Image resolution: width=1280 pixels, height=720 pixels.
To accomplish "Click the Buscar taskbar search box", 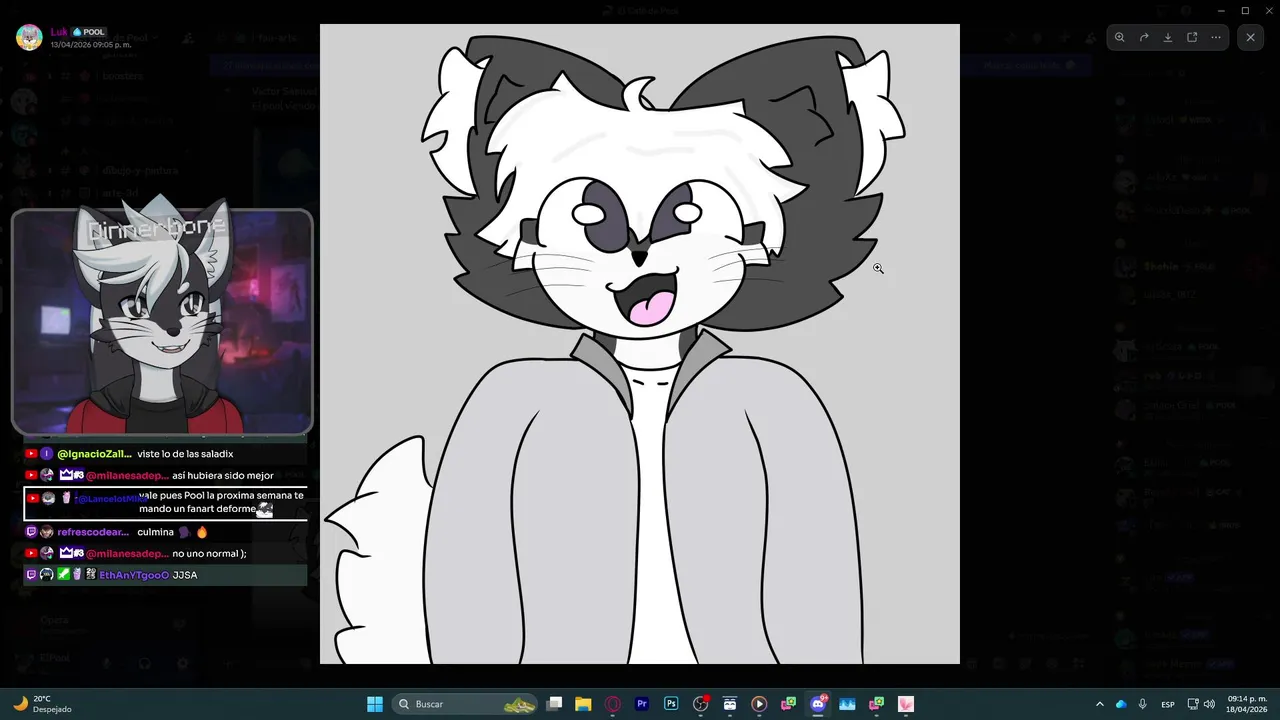I will 466,704.
